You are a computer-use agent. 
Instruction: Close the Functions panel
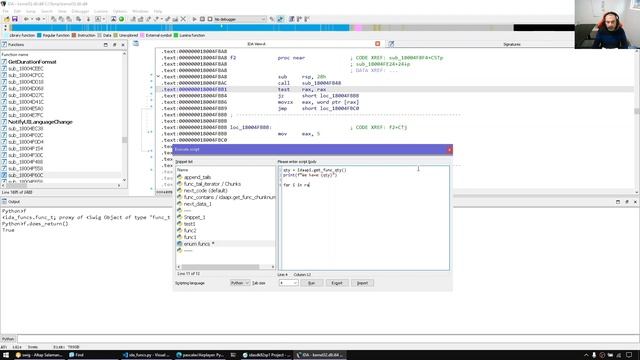[123, 45]
